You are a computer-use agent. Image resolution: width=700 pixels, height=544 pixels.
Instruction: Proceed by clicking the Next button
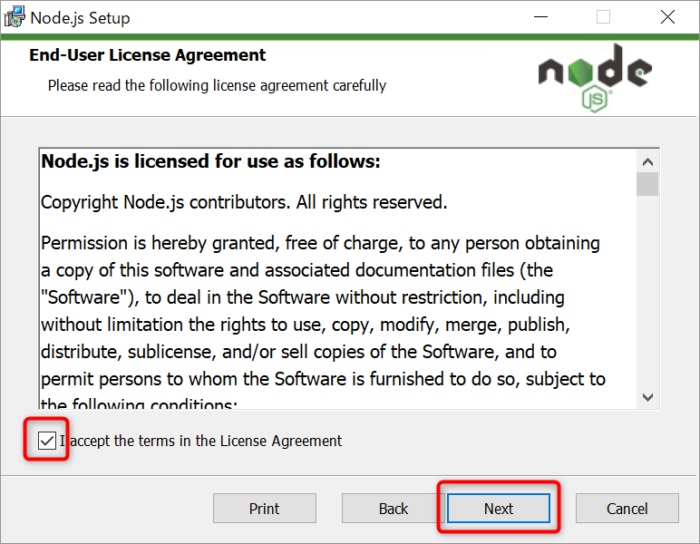498,508
